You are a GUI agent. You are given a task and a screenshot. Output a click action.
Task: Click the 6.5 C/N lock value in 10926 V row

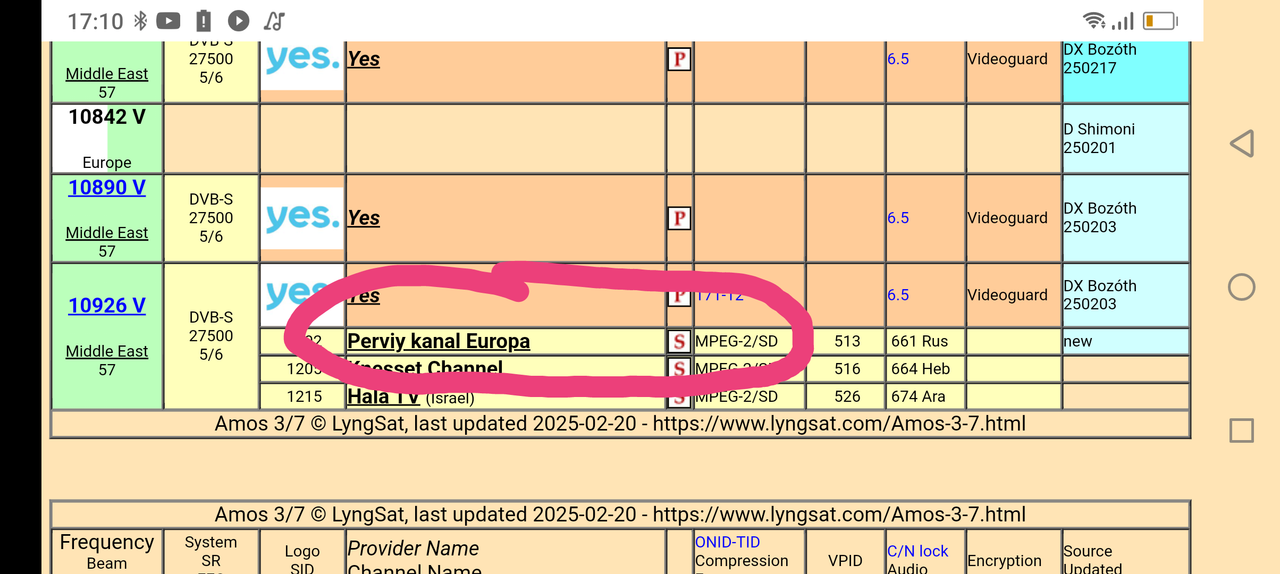[898, 295]
